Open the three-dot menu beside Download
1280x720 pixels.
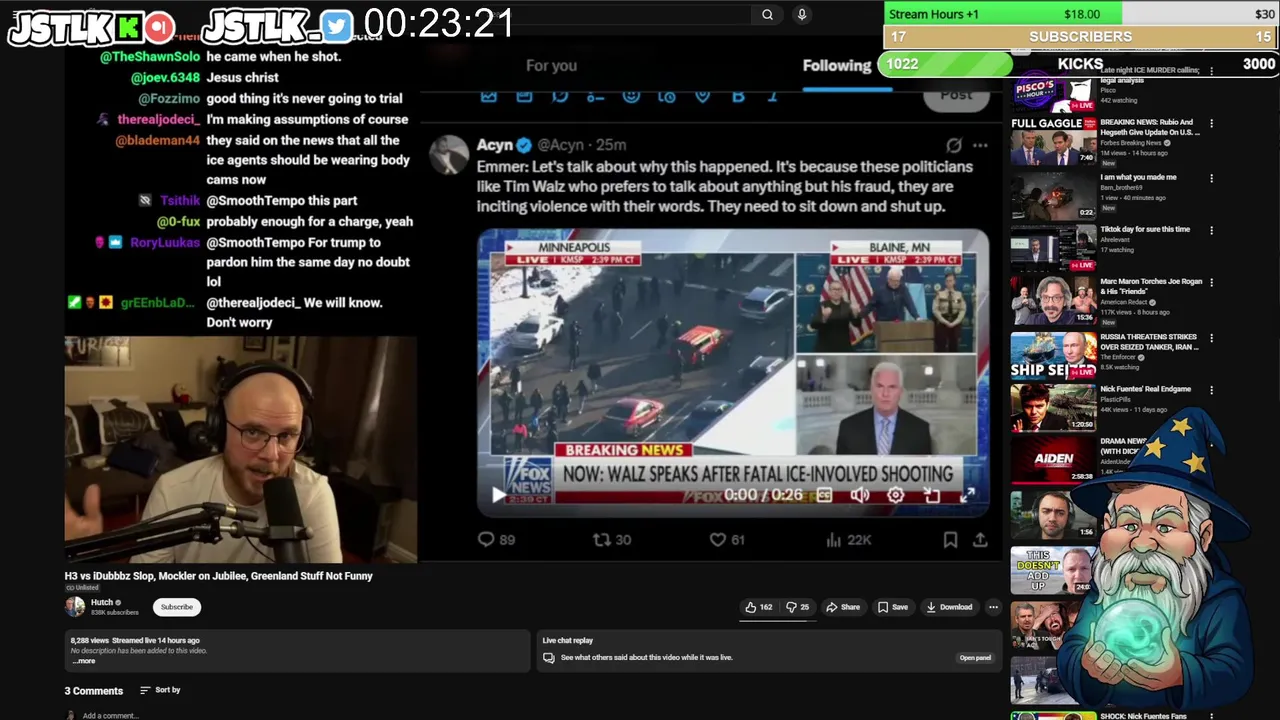point(993,607)
